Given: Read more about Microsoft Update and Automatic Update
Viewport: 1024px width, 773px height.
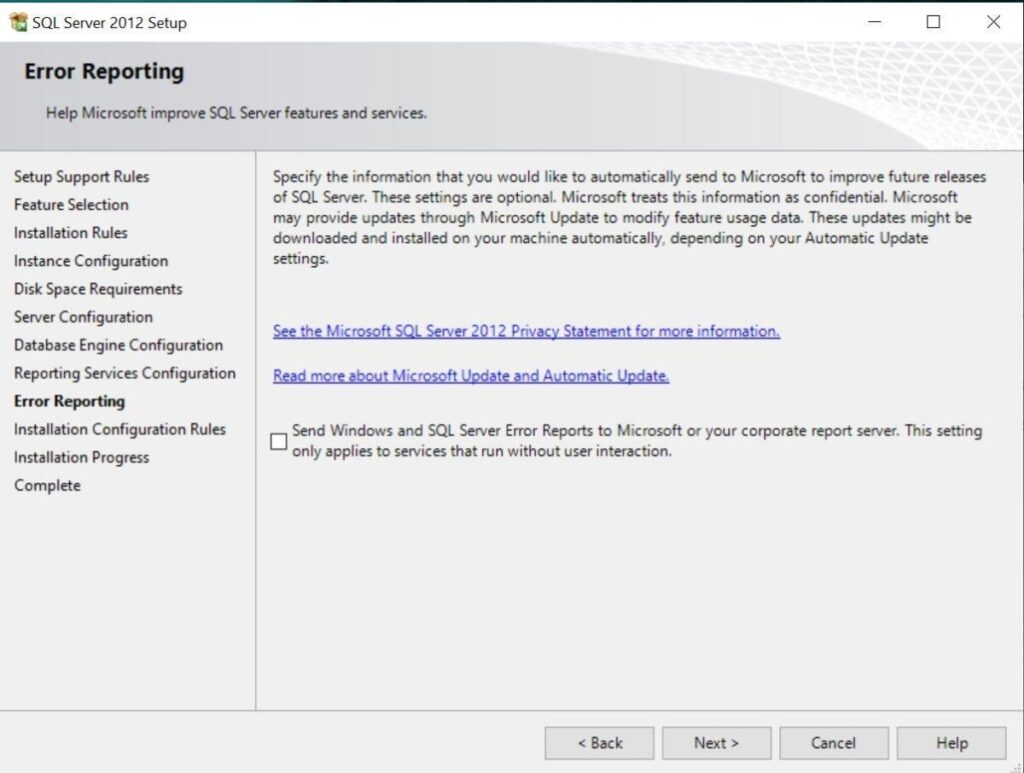Looking at the screenshot, I should pos(471,375).
